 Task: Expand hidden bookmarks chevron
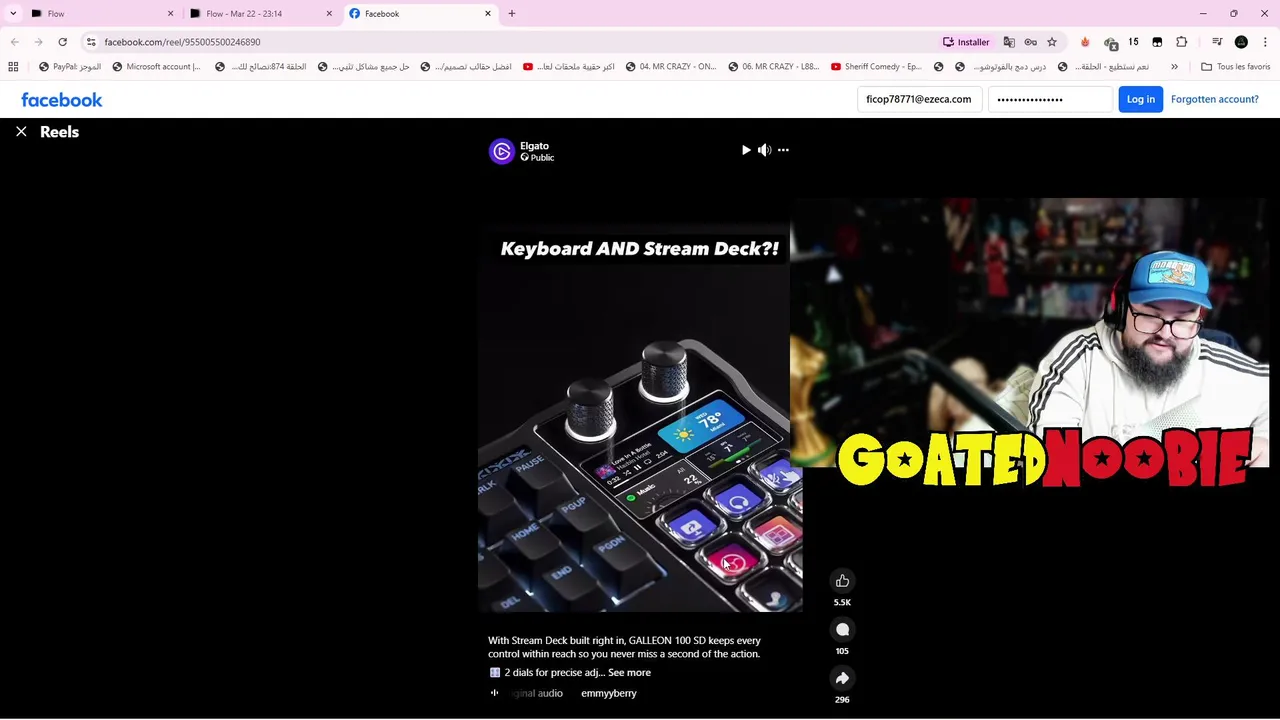(1174, 67)
